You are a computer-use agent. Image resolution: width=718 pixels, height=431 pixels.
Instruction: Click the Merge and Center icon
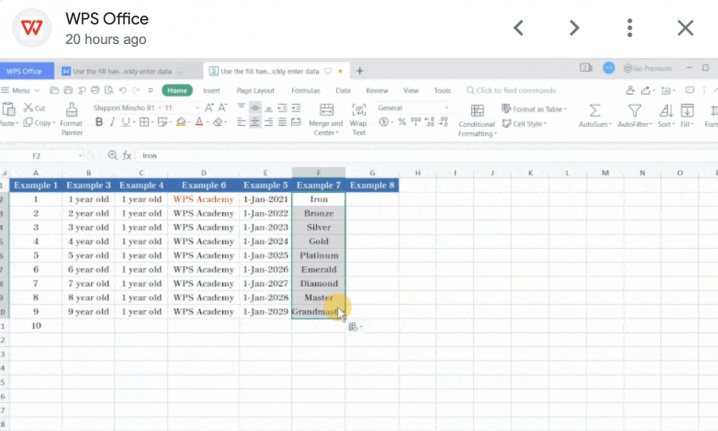pos(326,111)
